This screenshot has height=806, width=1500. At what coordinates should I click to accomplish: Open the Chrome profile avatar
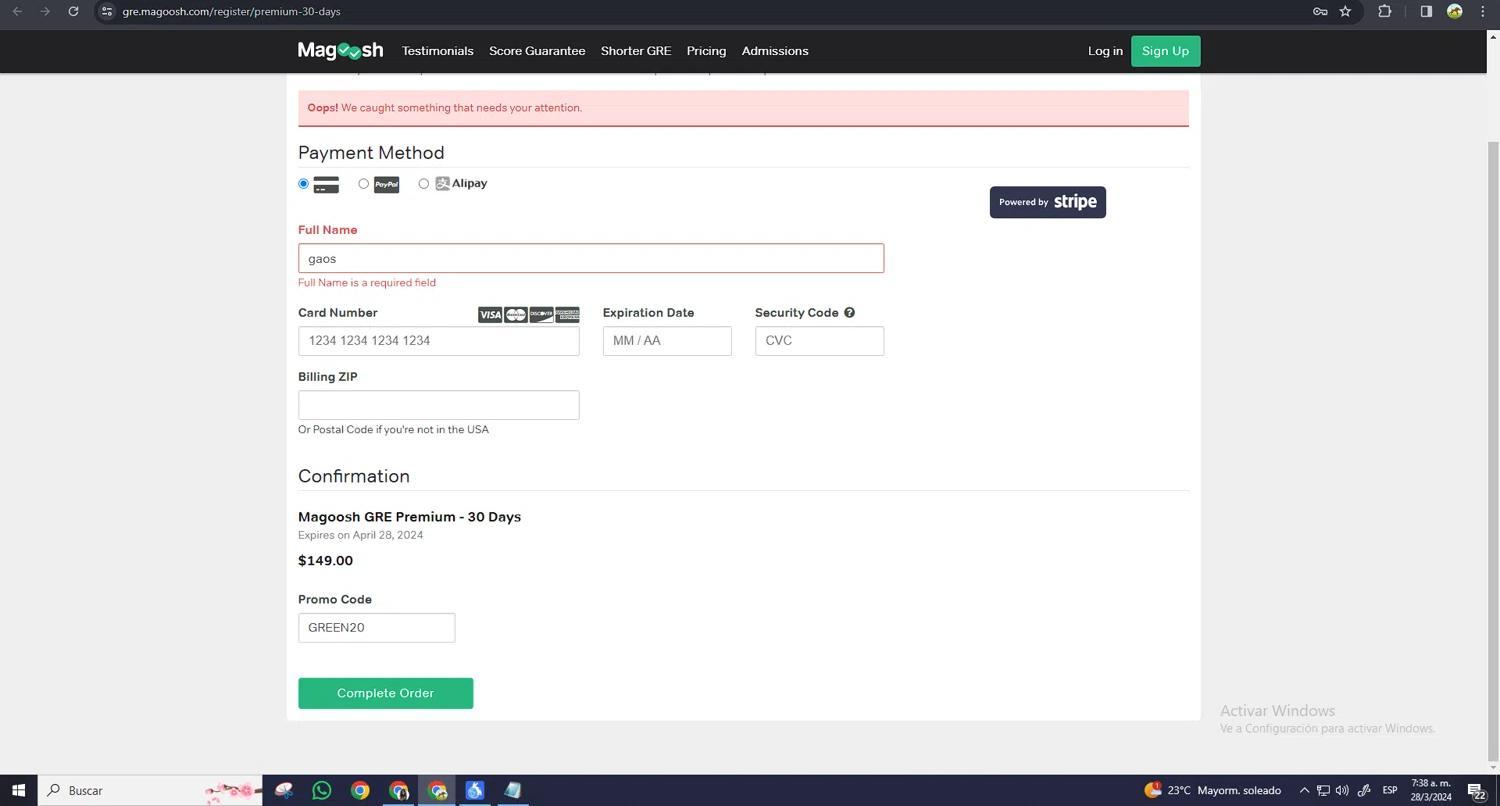(1455, 11)
